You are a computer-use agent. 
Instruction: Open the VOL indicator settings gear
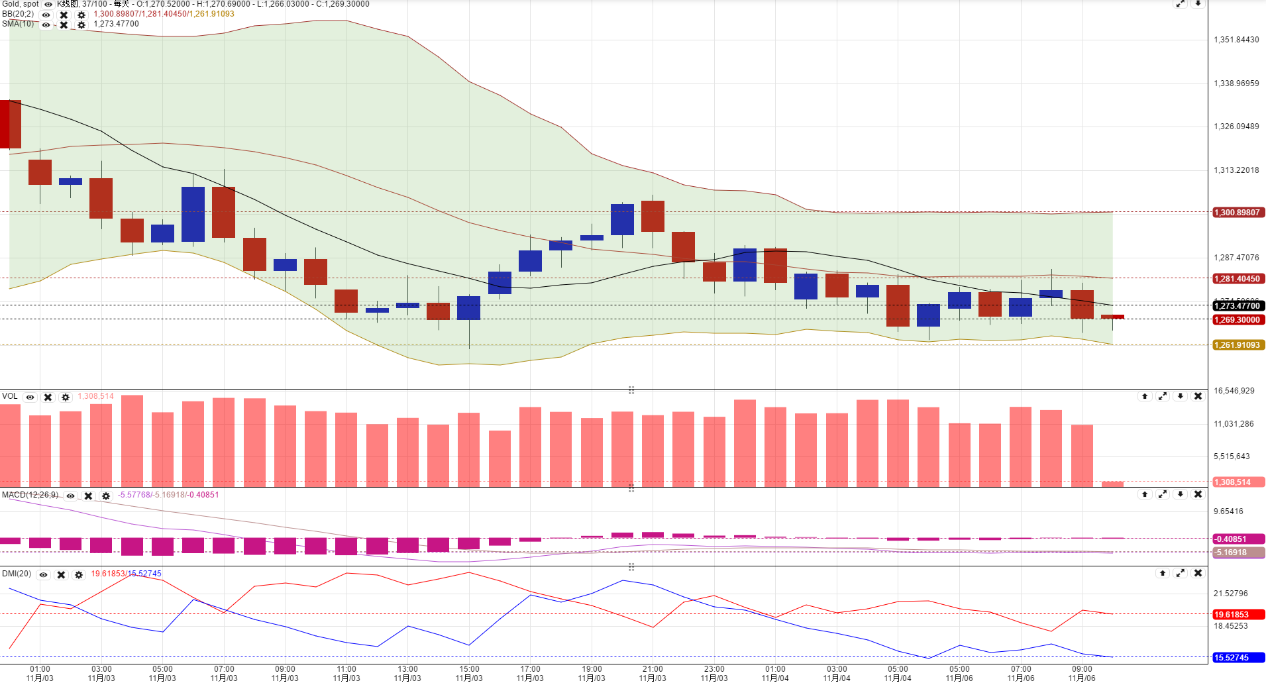tap(66, 397)
